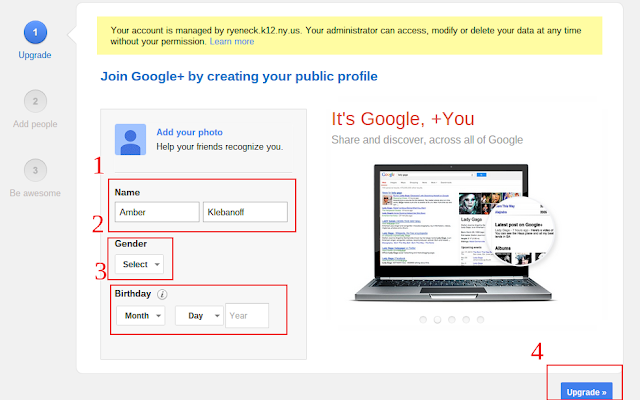Click the profile photo placeholder avatar

(x=130, y=140)
